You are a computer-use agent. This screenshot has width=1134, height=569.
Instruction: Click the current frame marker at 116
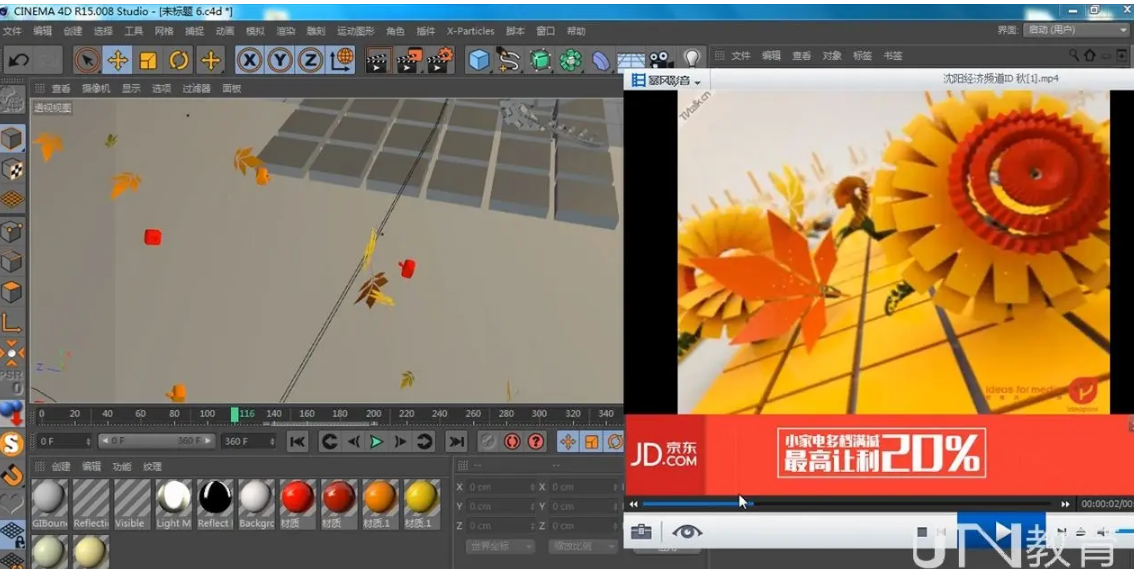click(x=235, y=414)
